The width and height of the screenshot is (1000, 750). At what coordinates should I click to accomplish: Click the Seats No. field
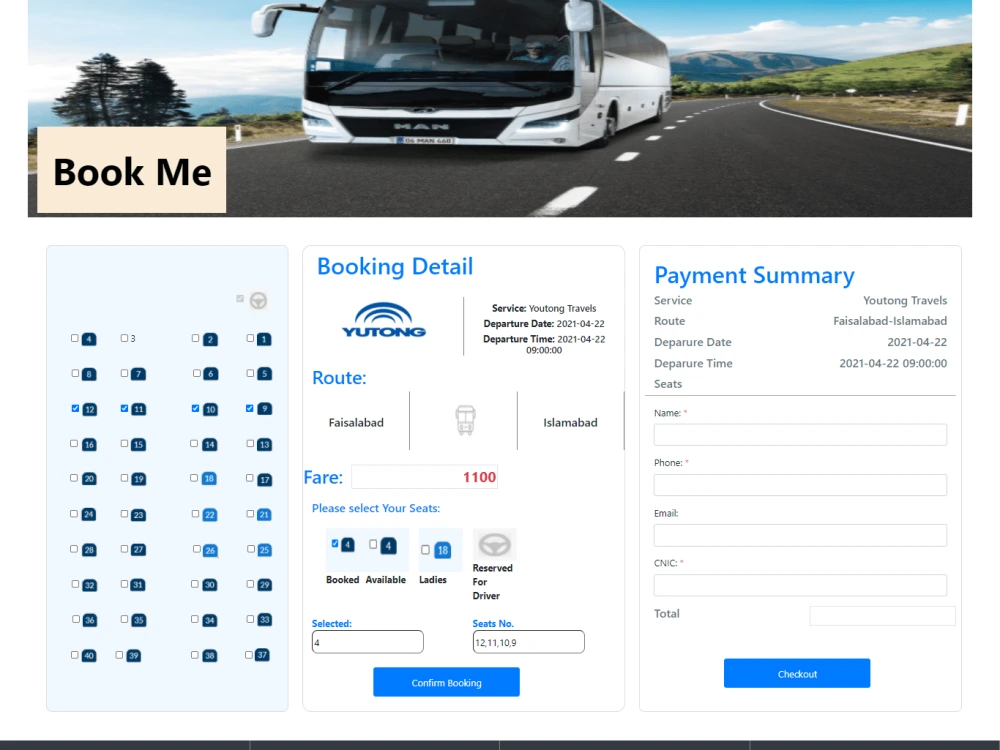529,642
